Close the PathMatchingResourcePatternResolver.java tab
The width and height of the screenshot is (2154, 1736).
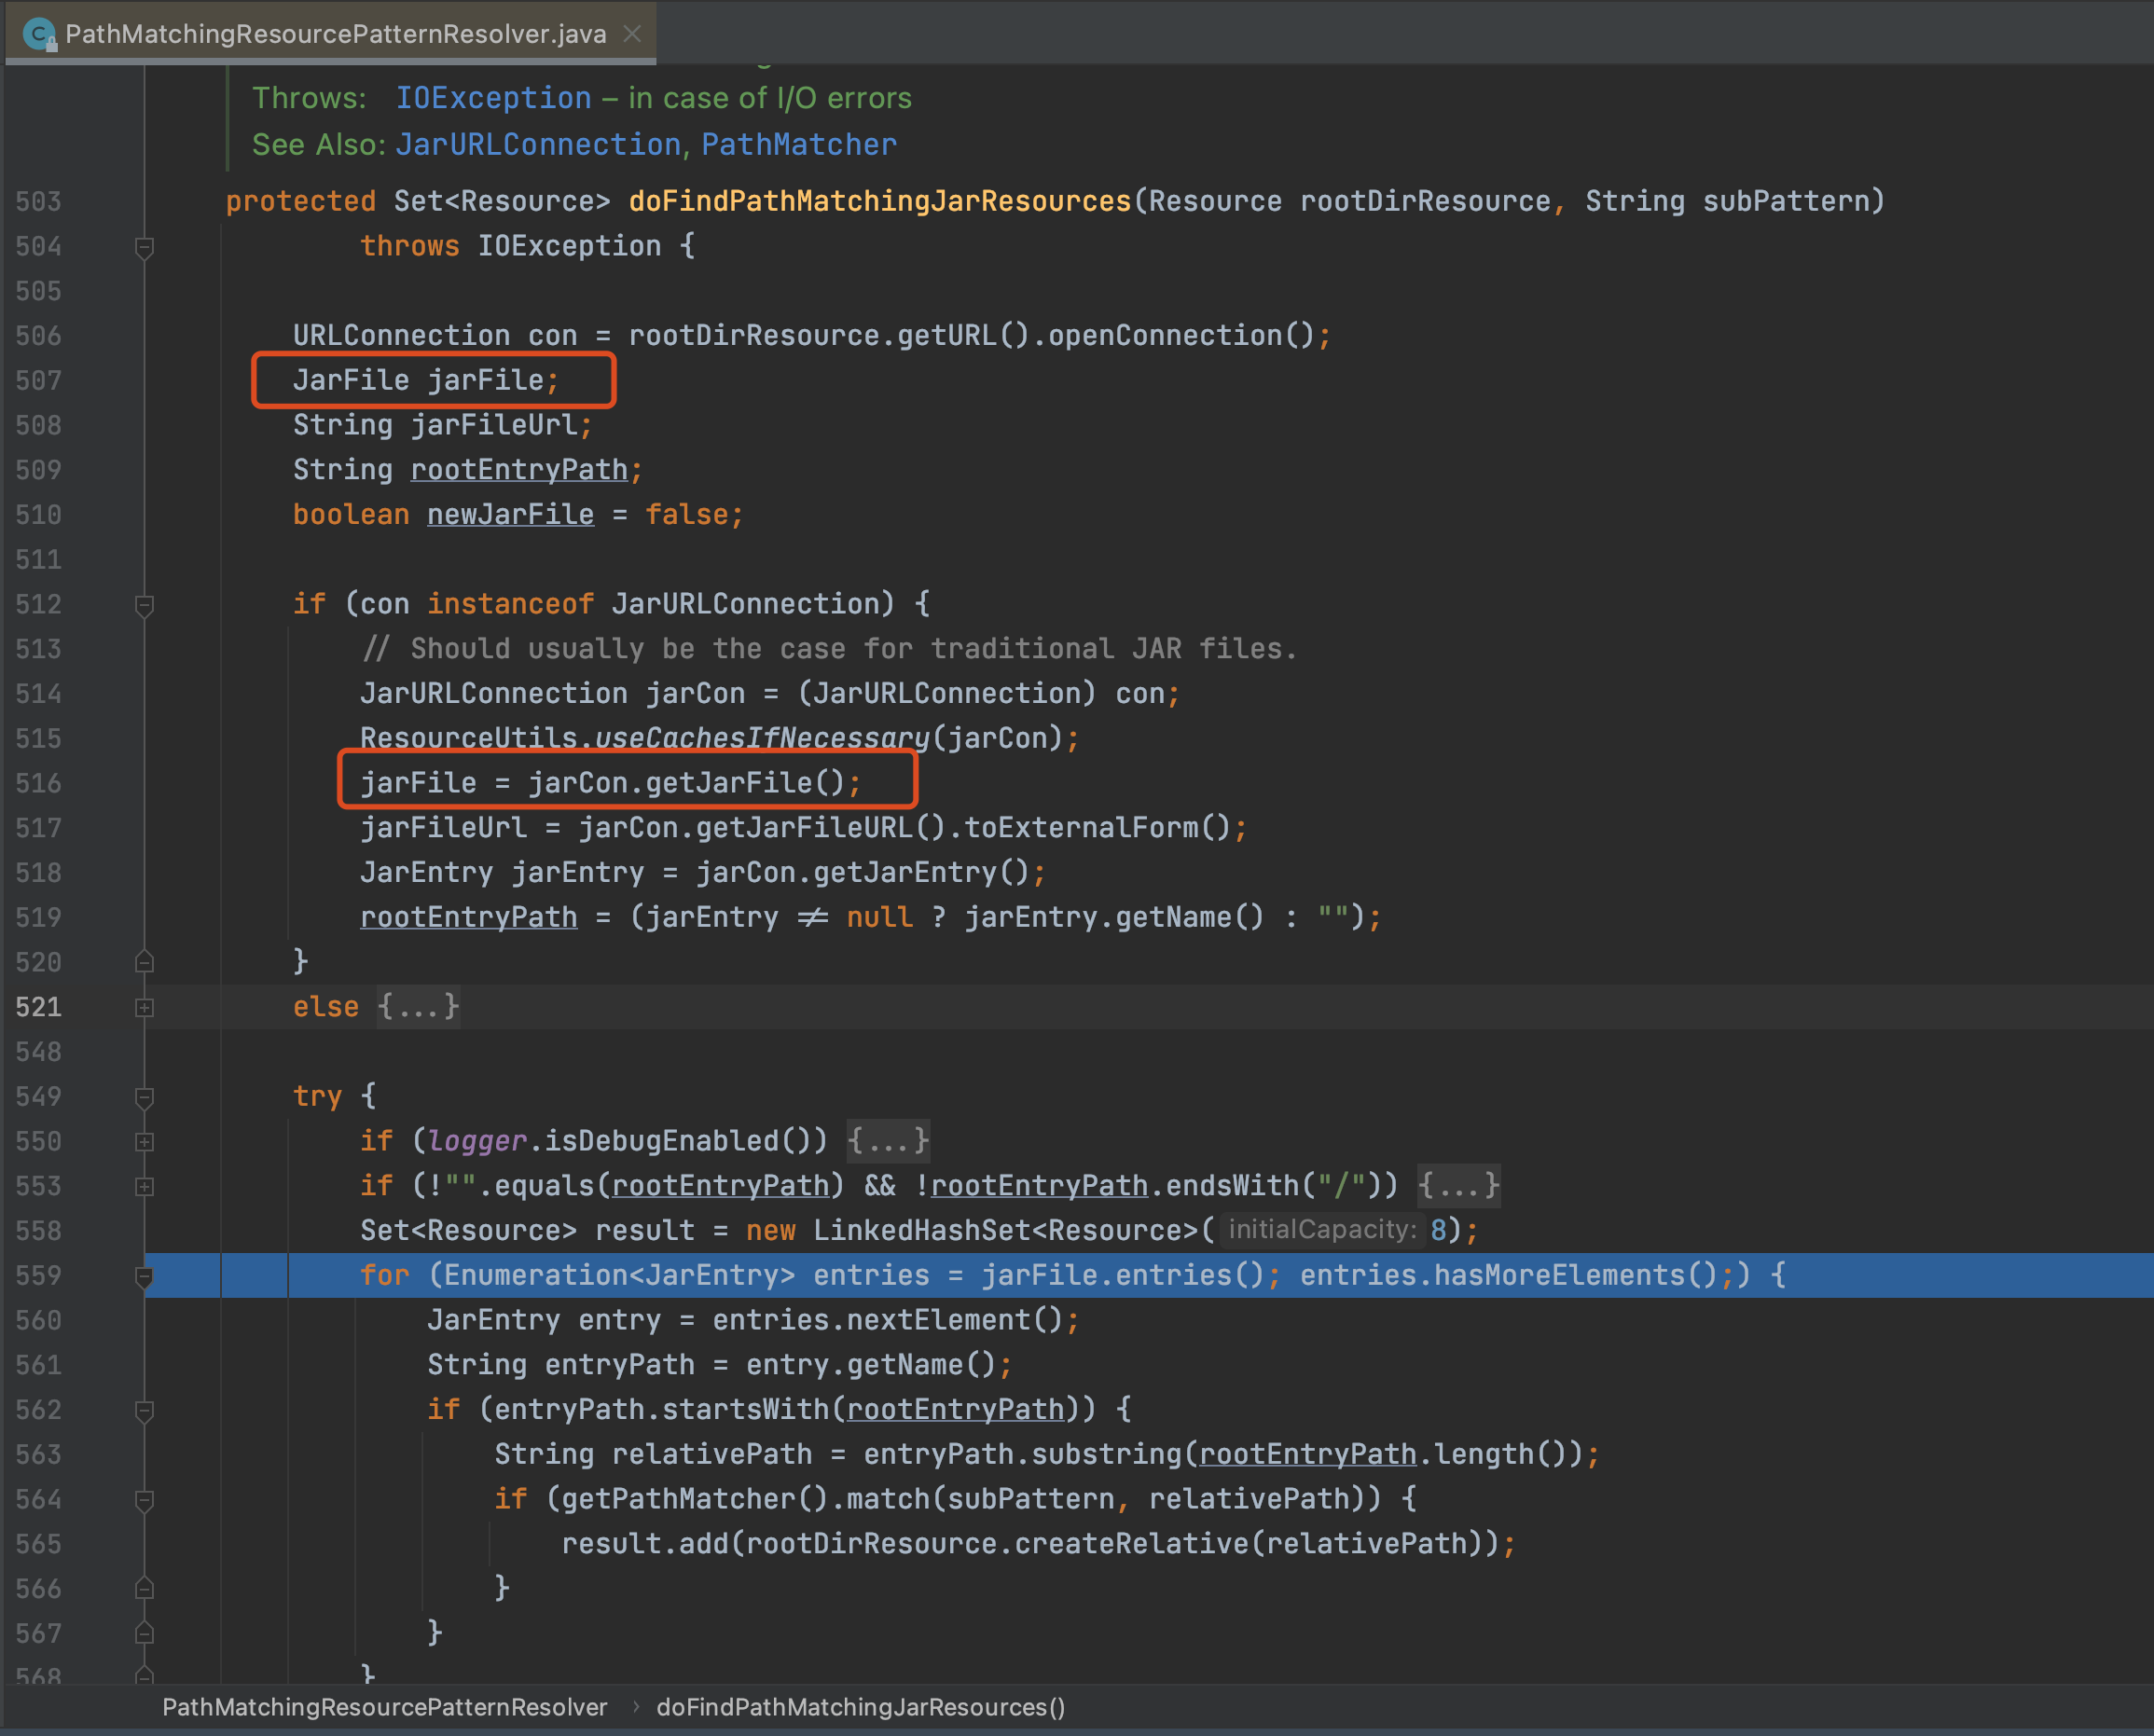[632, 33]
